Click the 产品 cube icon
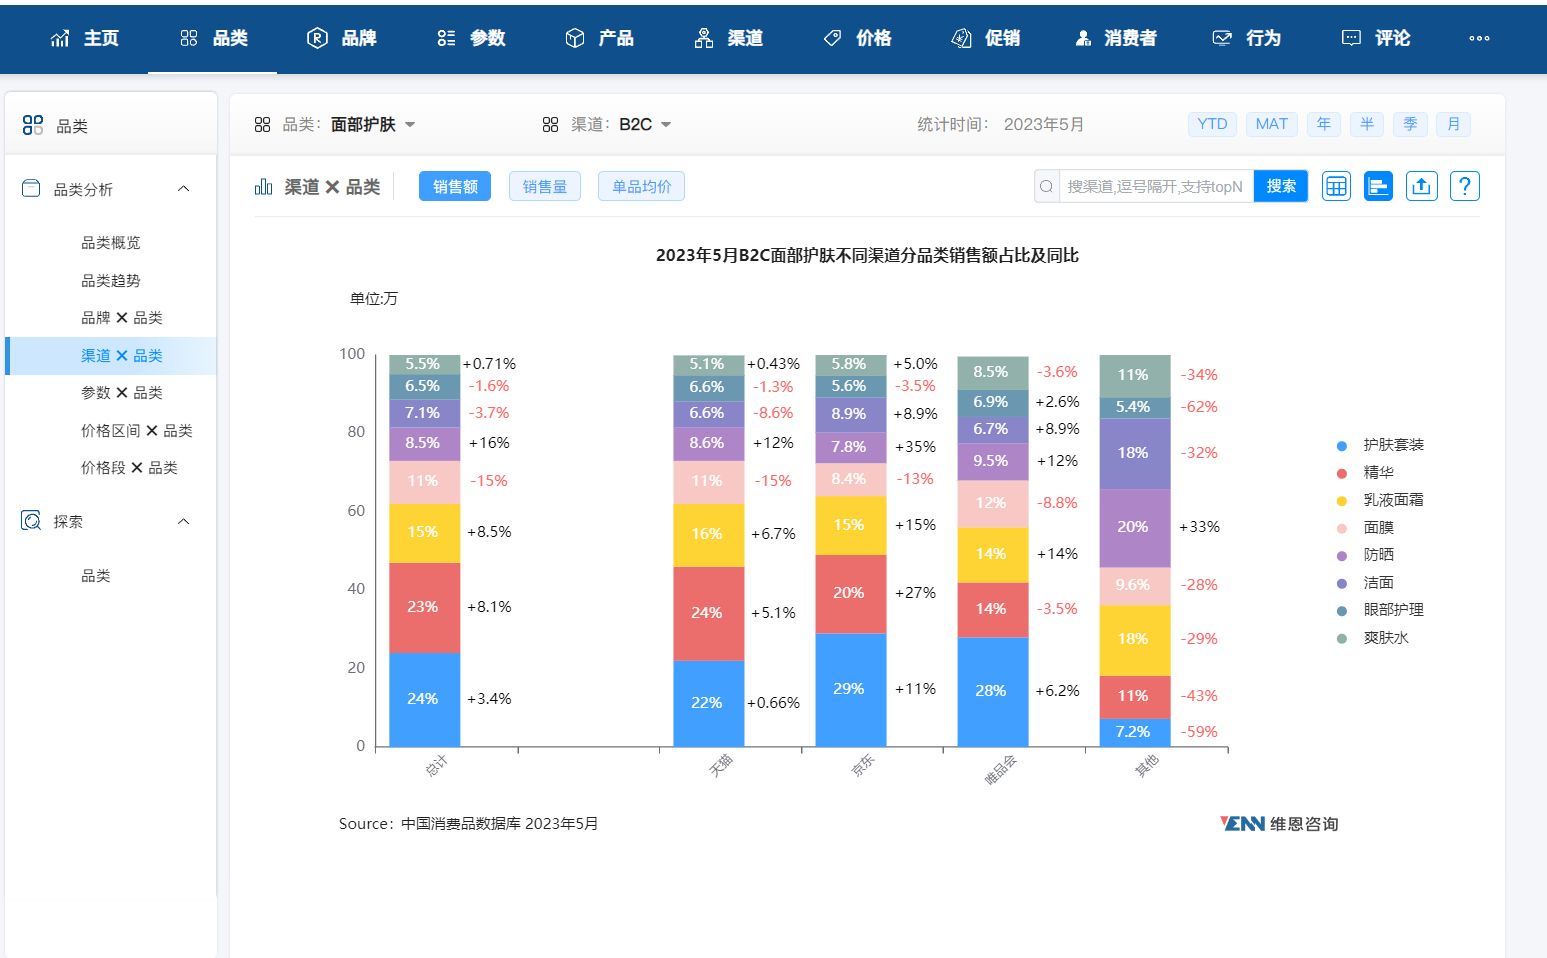 (x=575, y=38)
